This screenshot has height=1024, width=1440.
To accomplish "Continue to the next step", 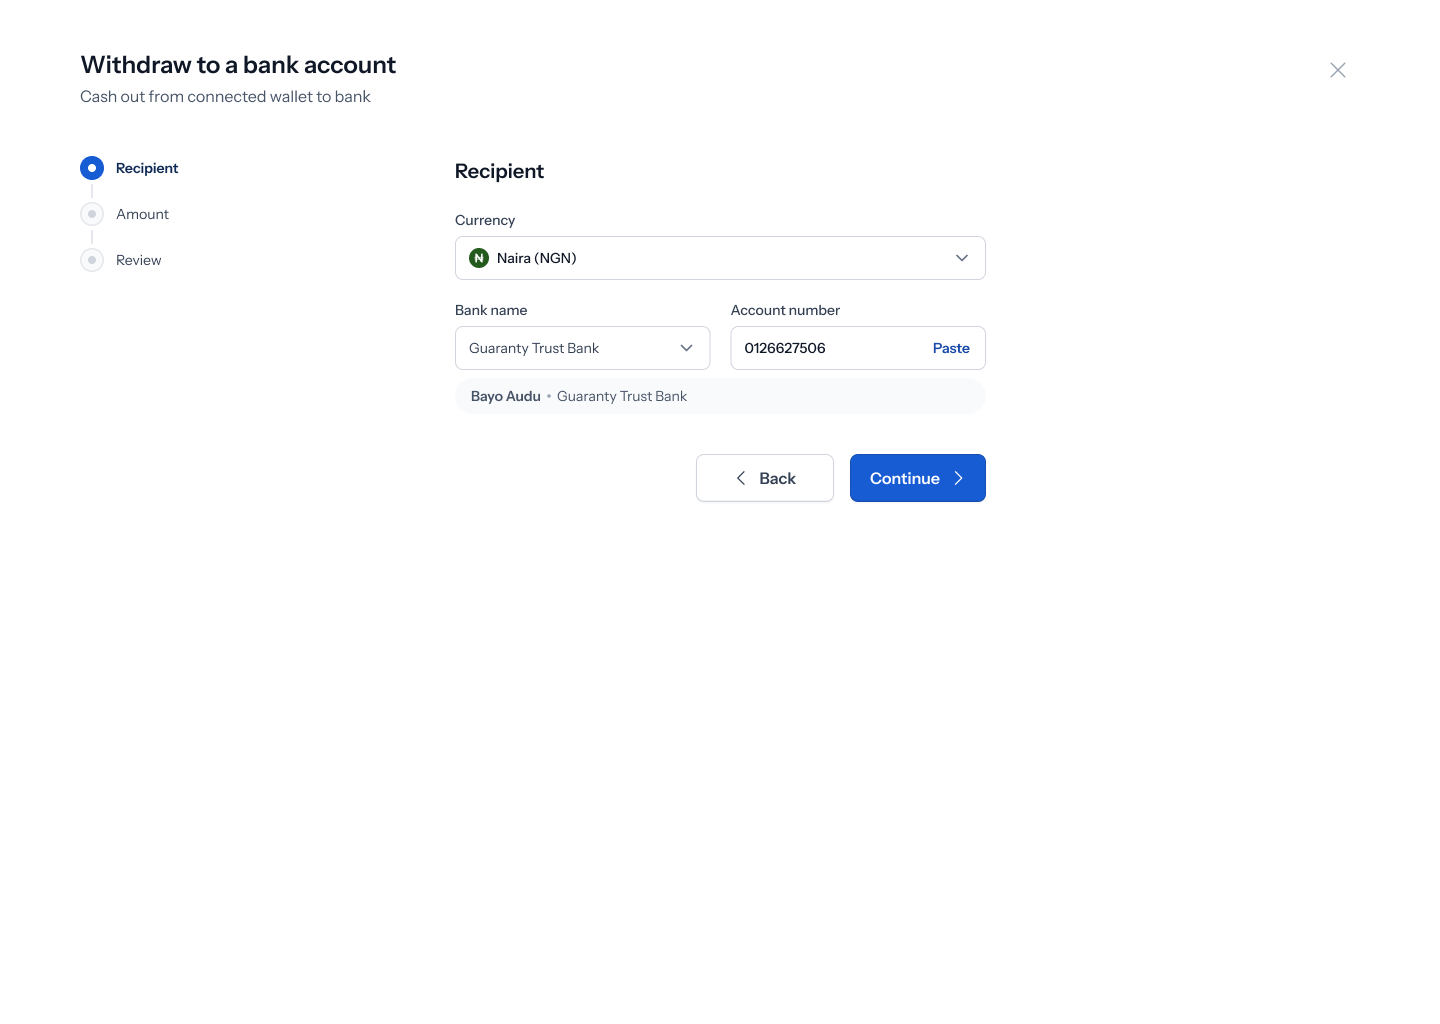I will 918,478.
